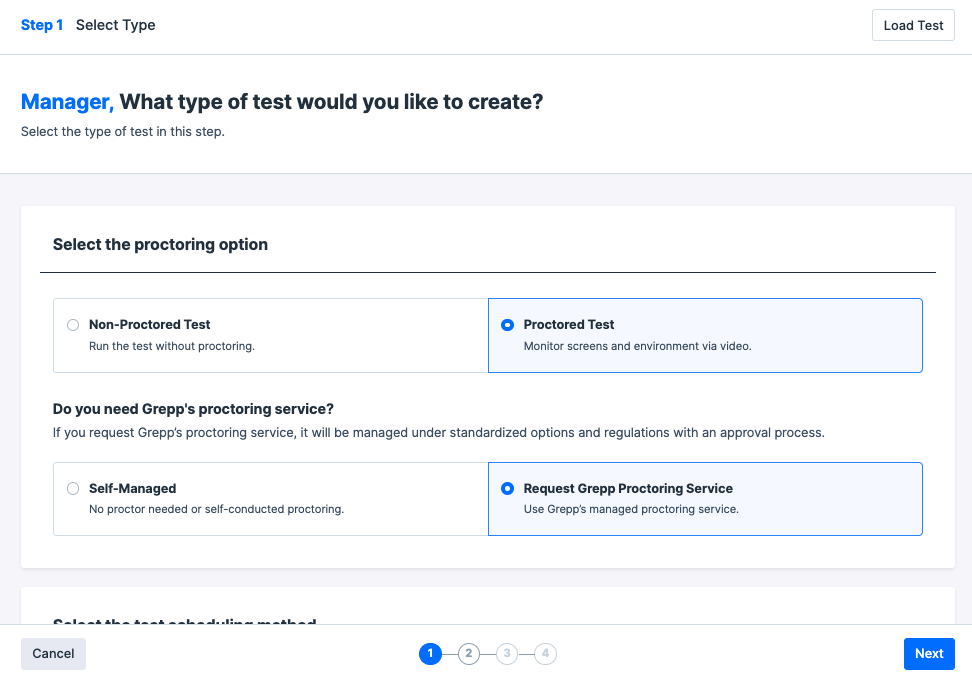Click the Select the proctoring option heading
The height and width of the screenshot is (673, 972).
(160, 244)
